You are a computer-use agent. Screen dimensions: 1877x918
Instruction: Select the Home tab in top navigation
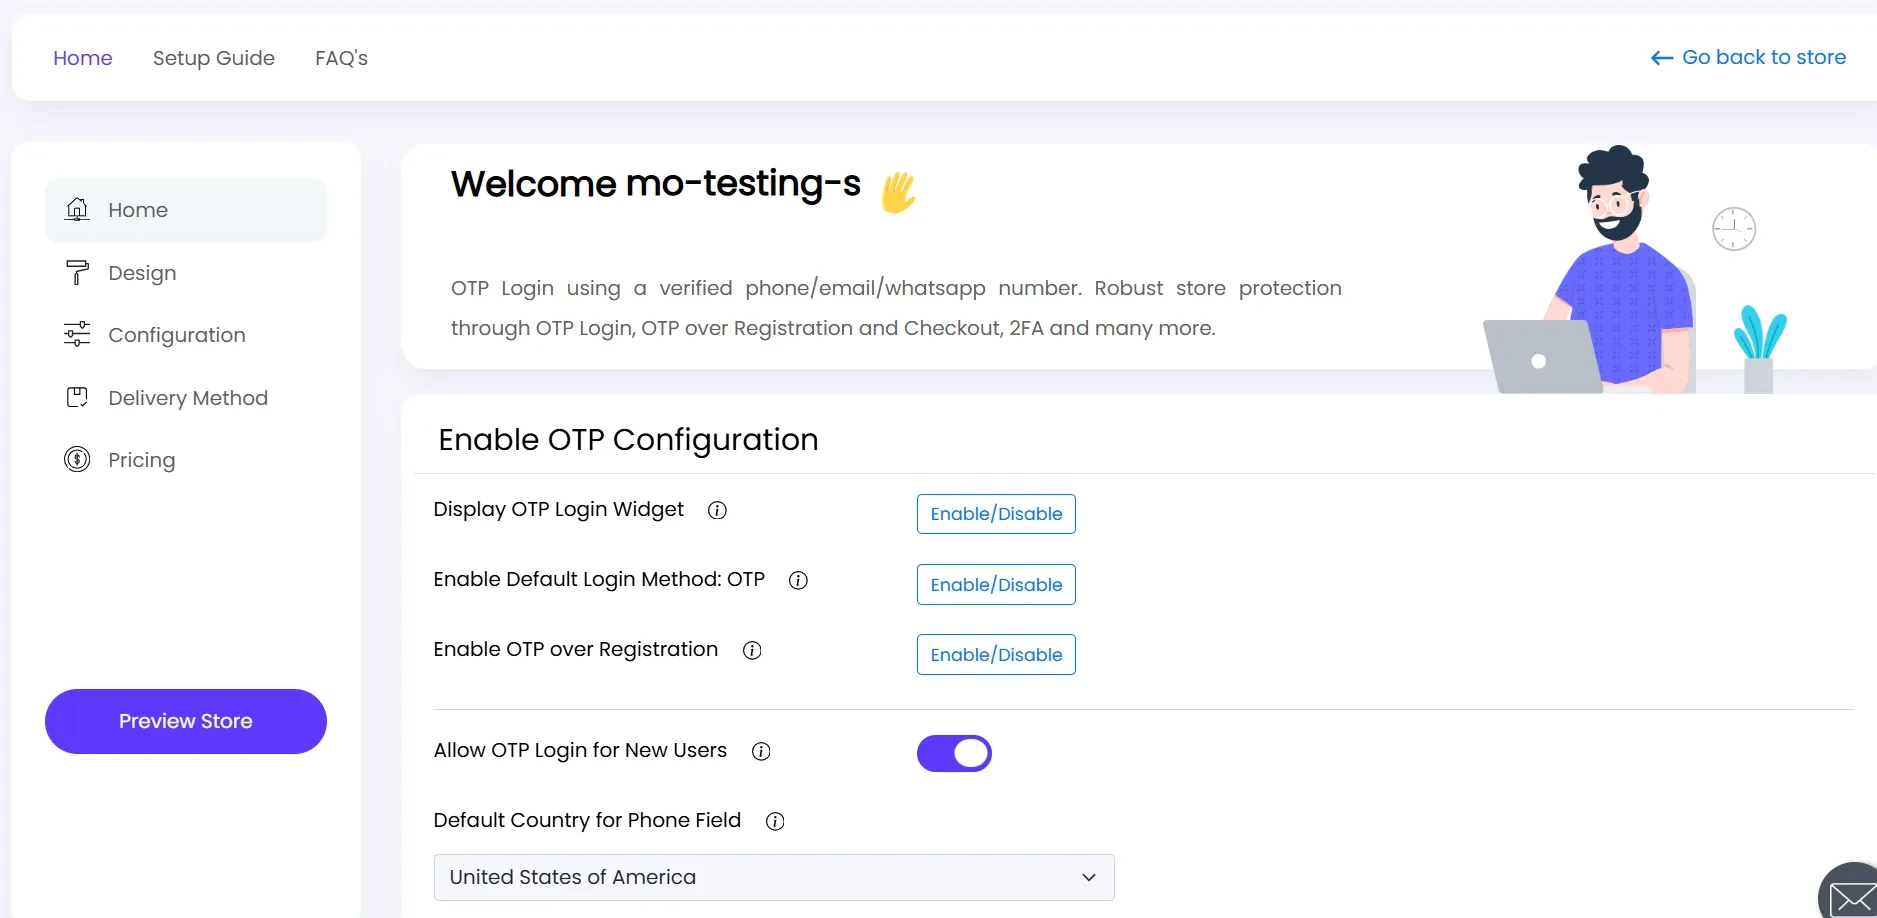[x=83, y=58]
